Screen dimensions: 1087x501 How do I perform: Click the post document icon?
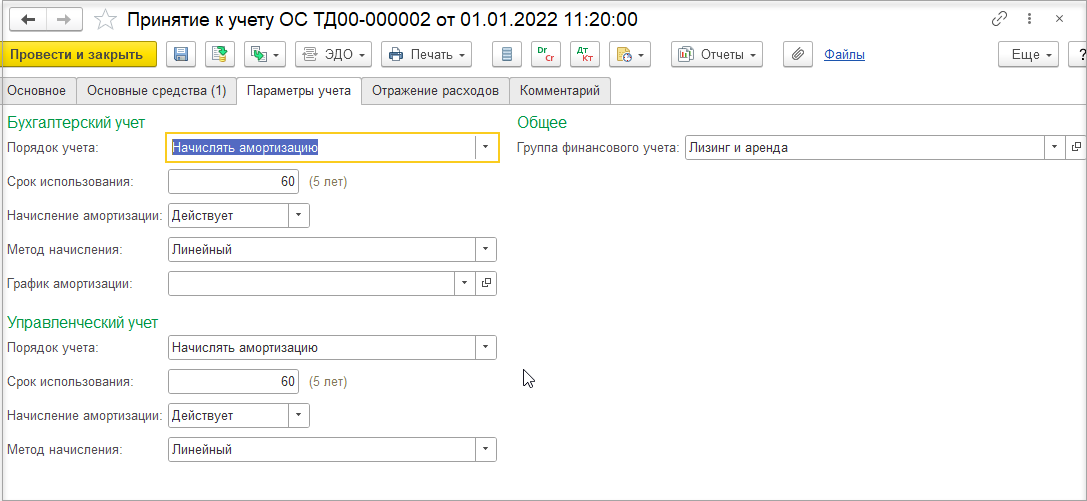220,55
